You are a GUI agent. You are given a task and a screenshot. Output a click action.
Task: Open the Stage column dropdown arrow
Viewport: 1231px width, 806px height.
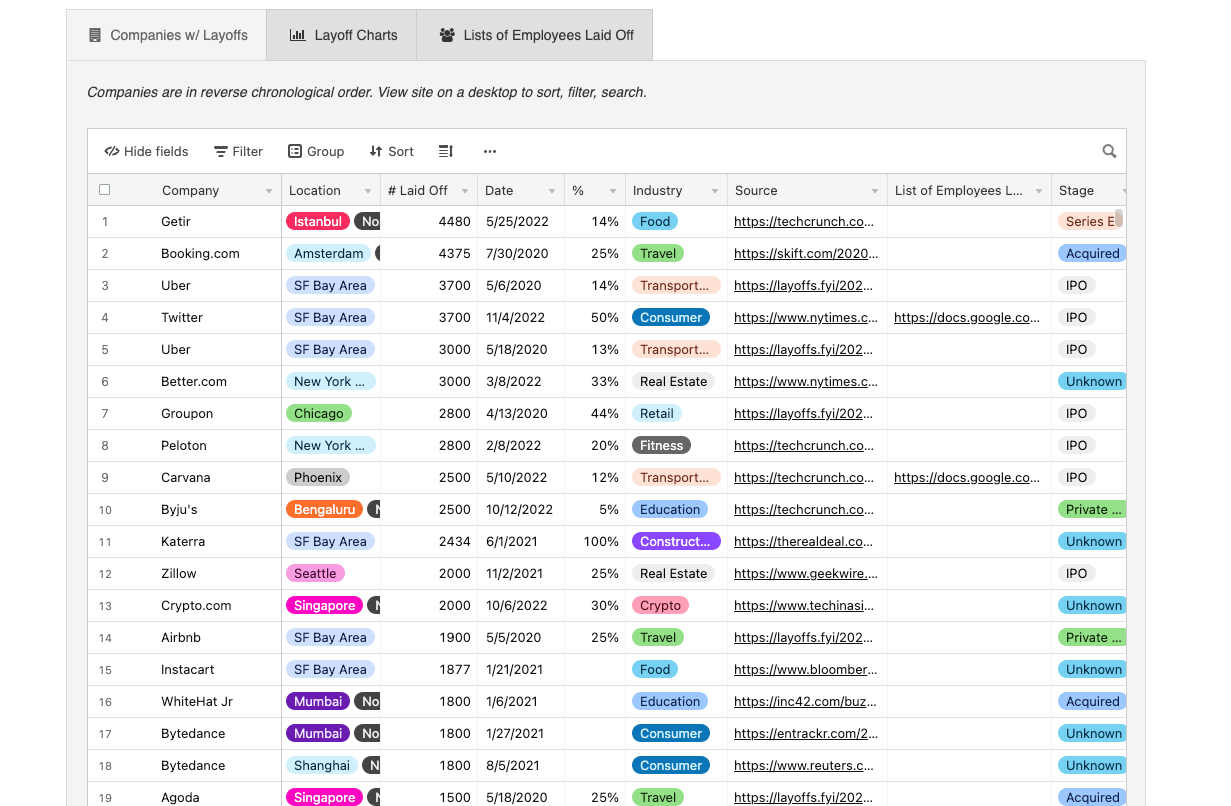[1124, 191]
